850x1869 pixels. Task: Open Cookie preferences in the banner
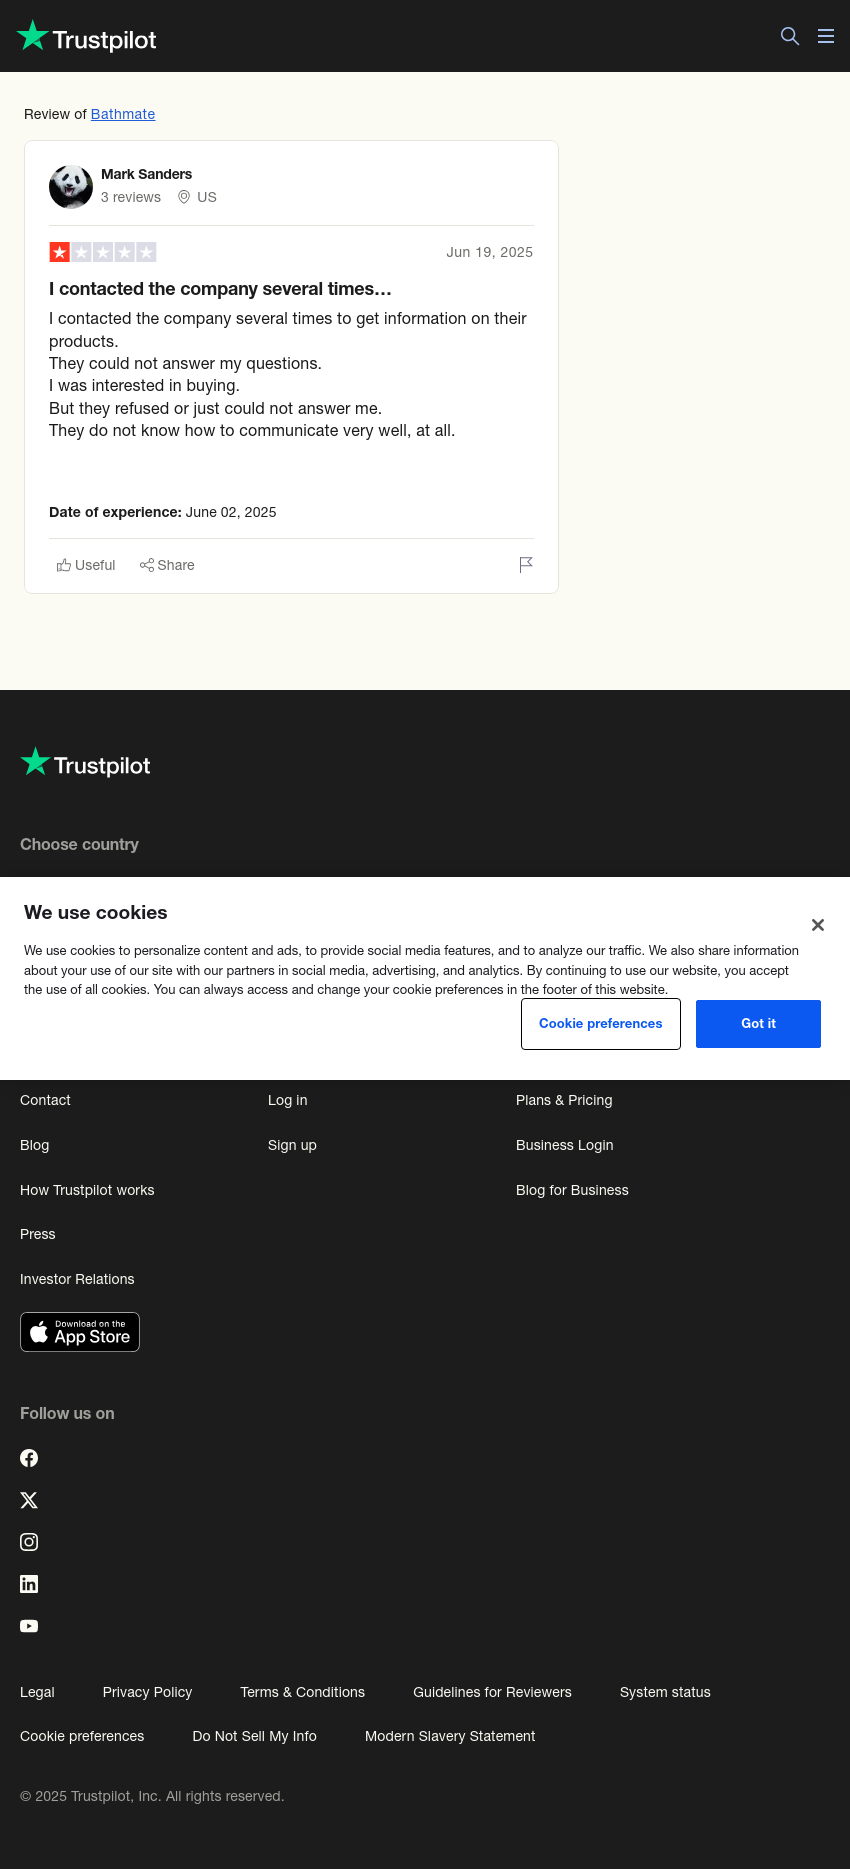[x=601, y=1024]
